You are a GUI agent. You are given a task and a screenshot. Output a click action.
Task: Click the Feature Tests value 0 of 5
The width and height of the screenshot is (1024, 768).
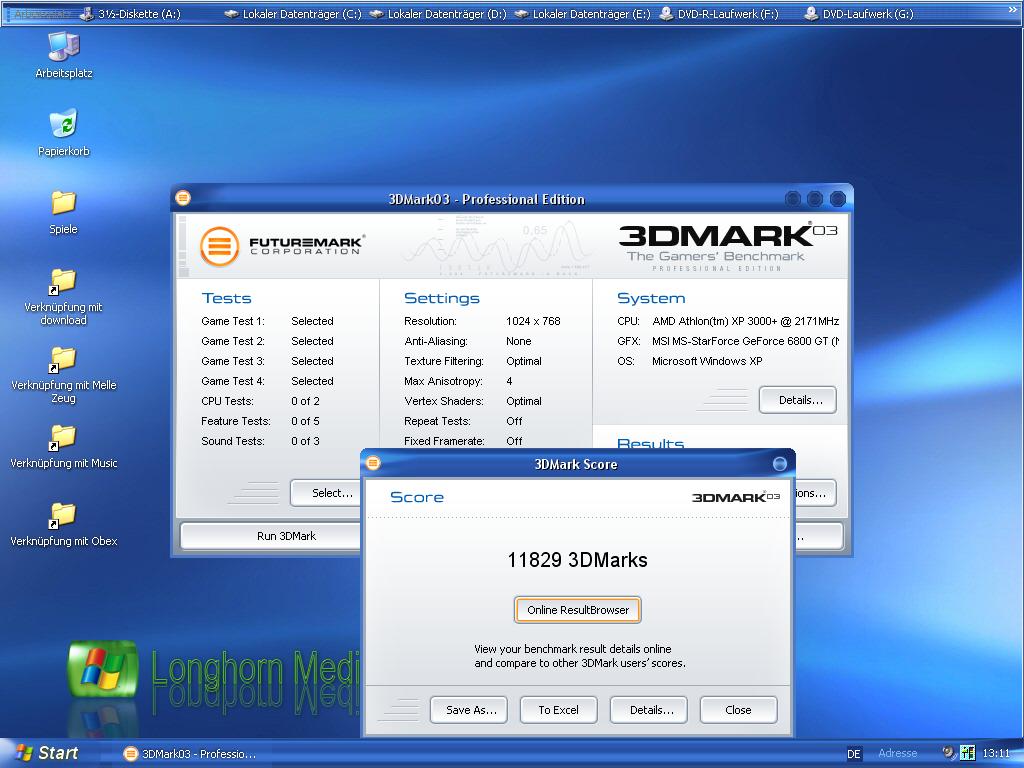305,421
